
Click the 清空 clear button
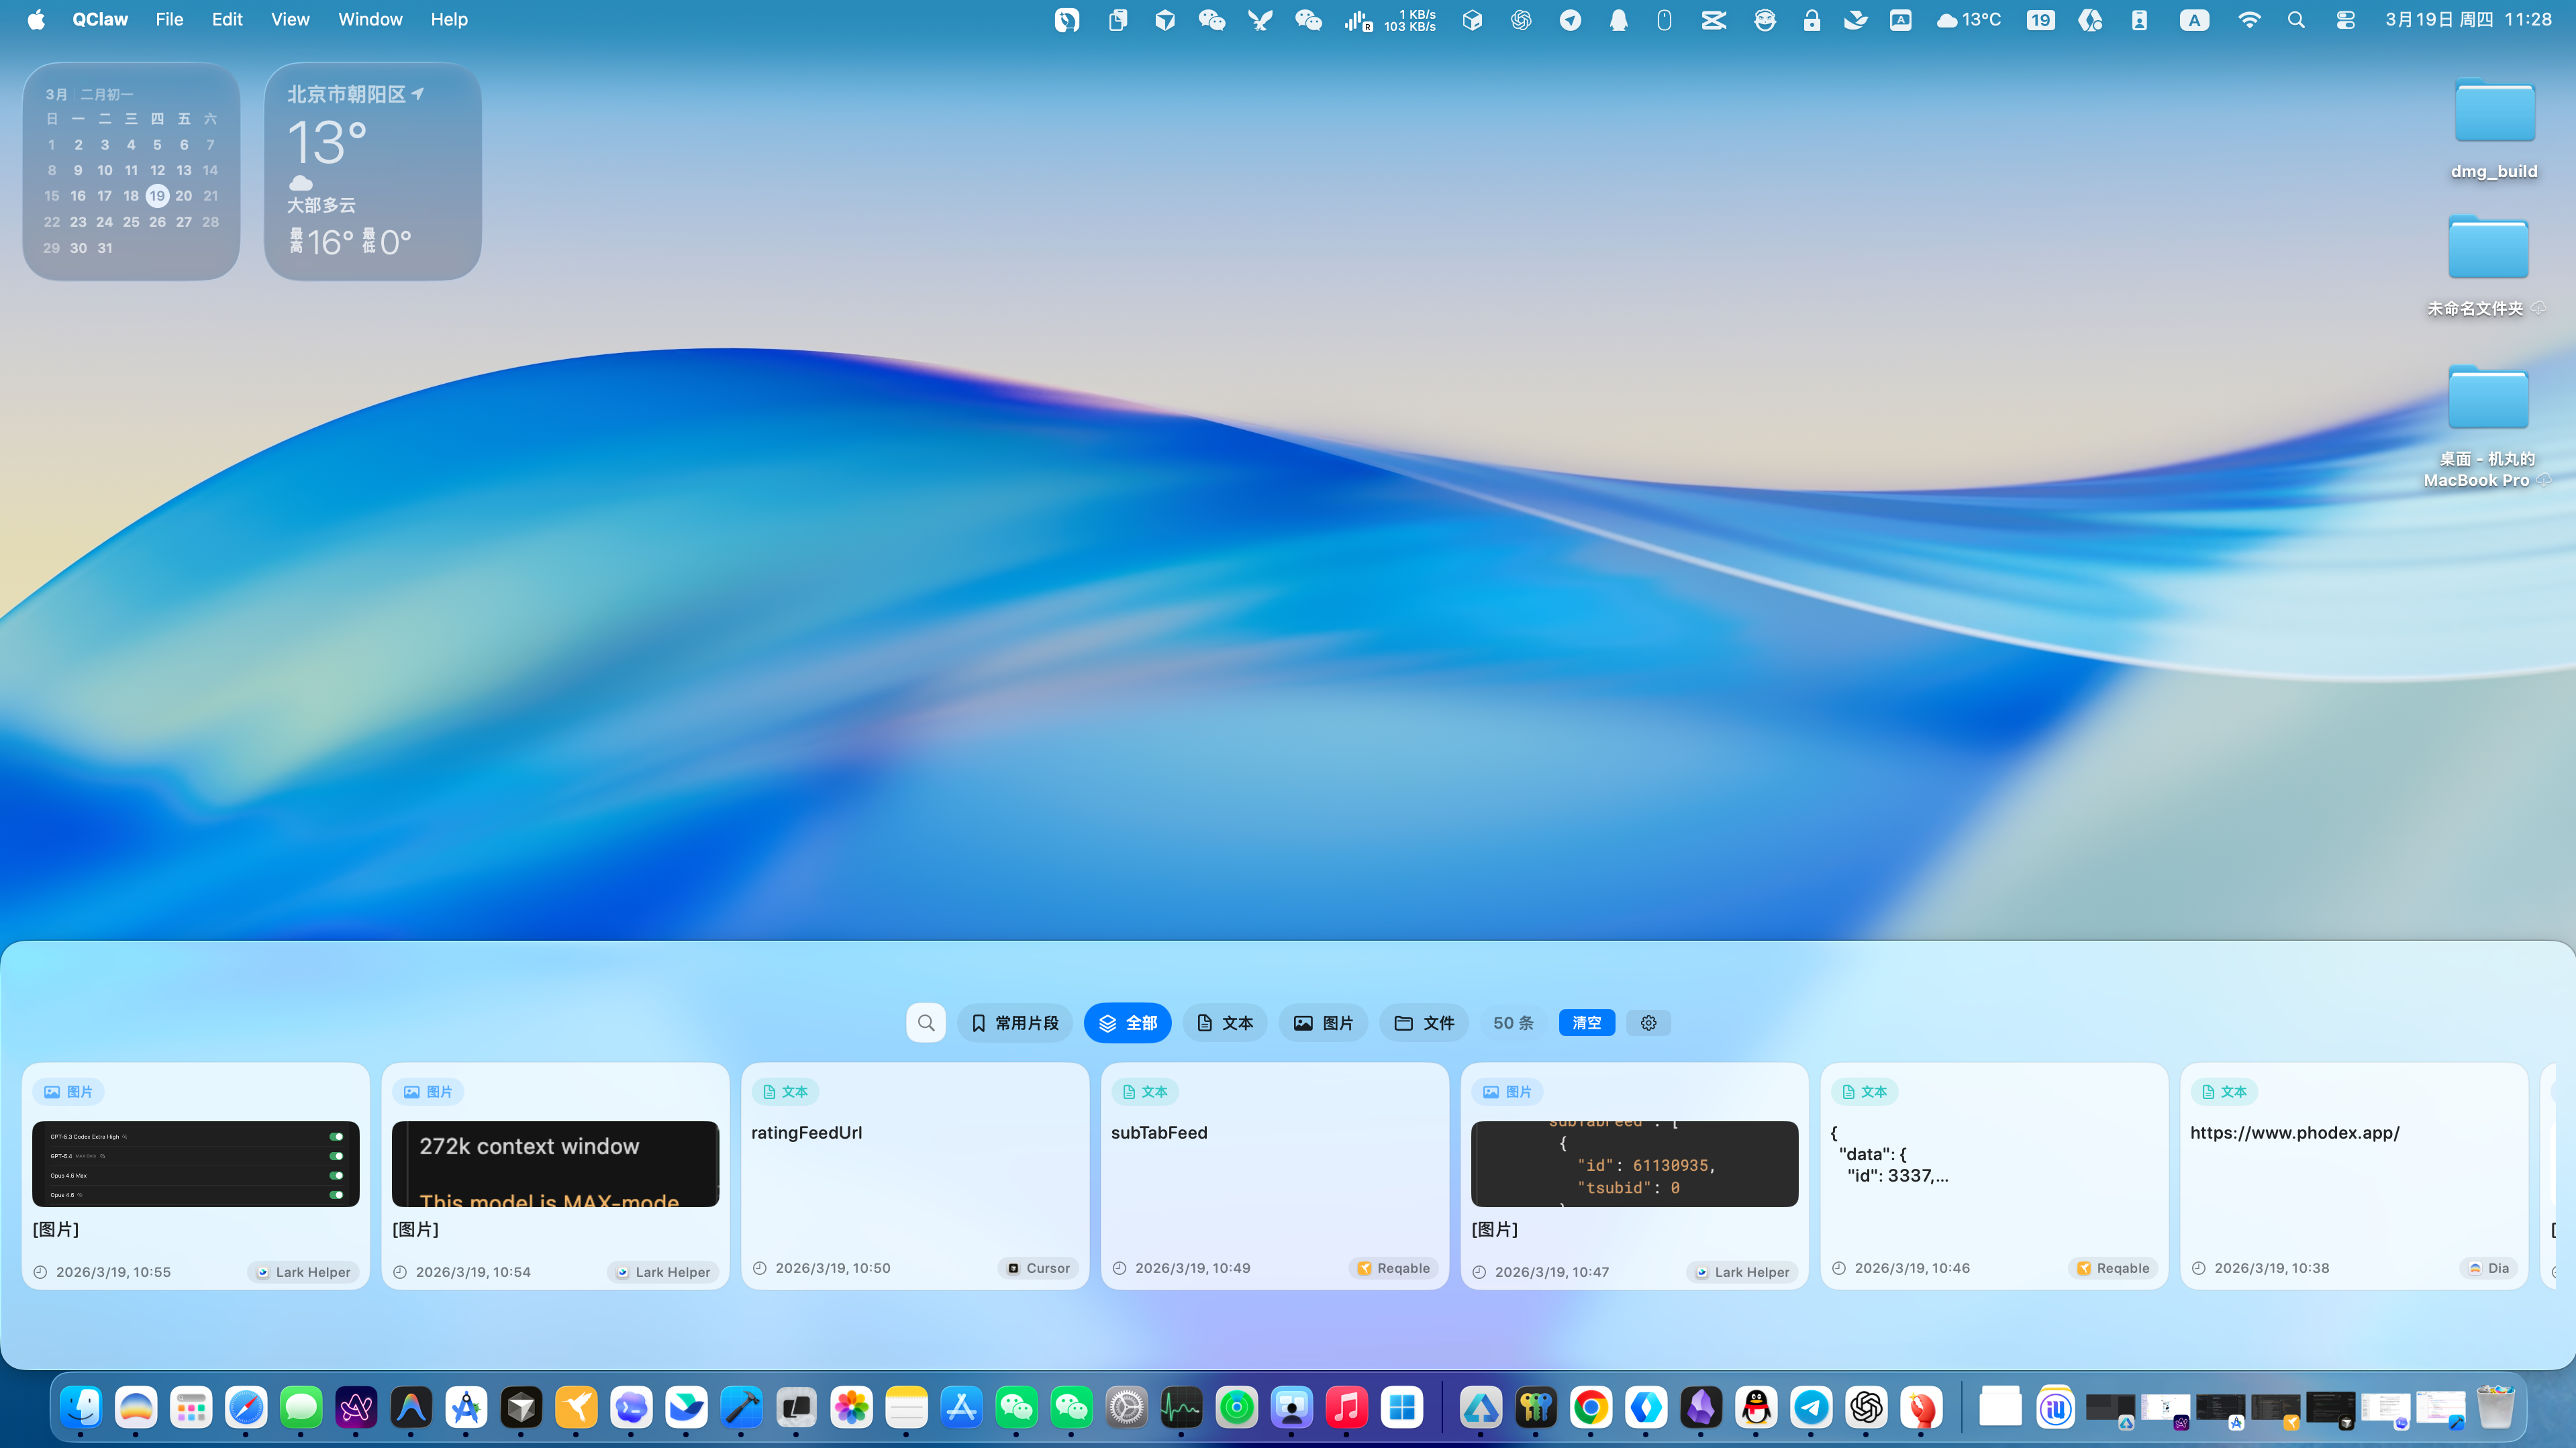coord(1586,1022)
